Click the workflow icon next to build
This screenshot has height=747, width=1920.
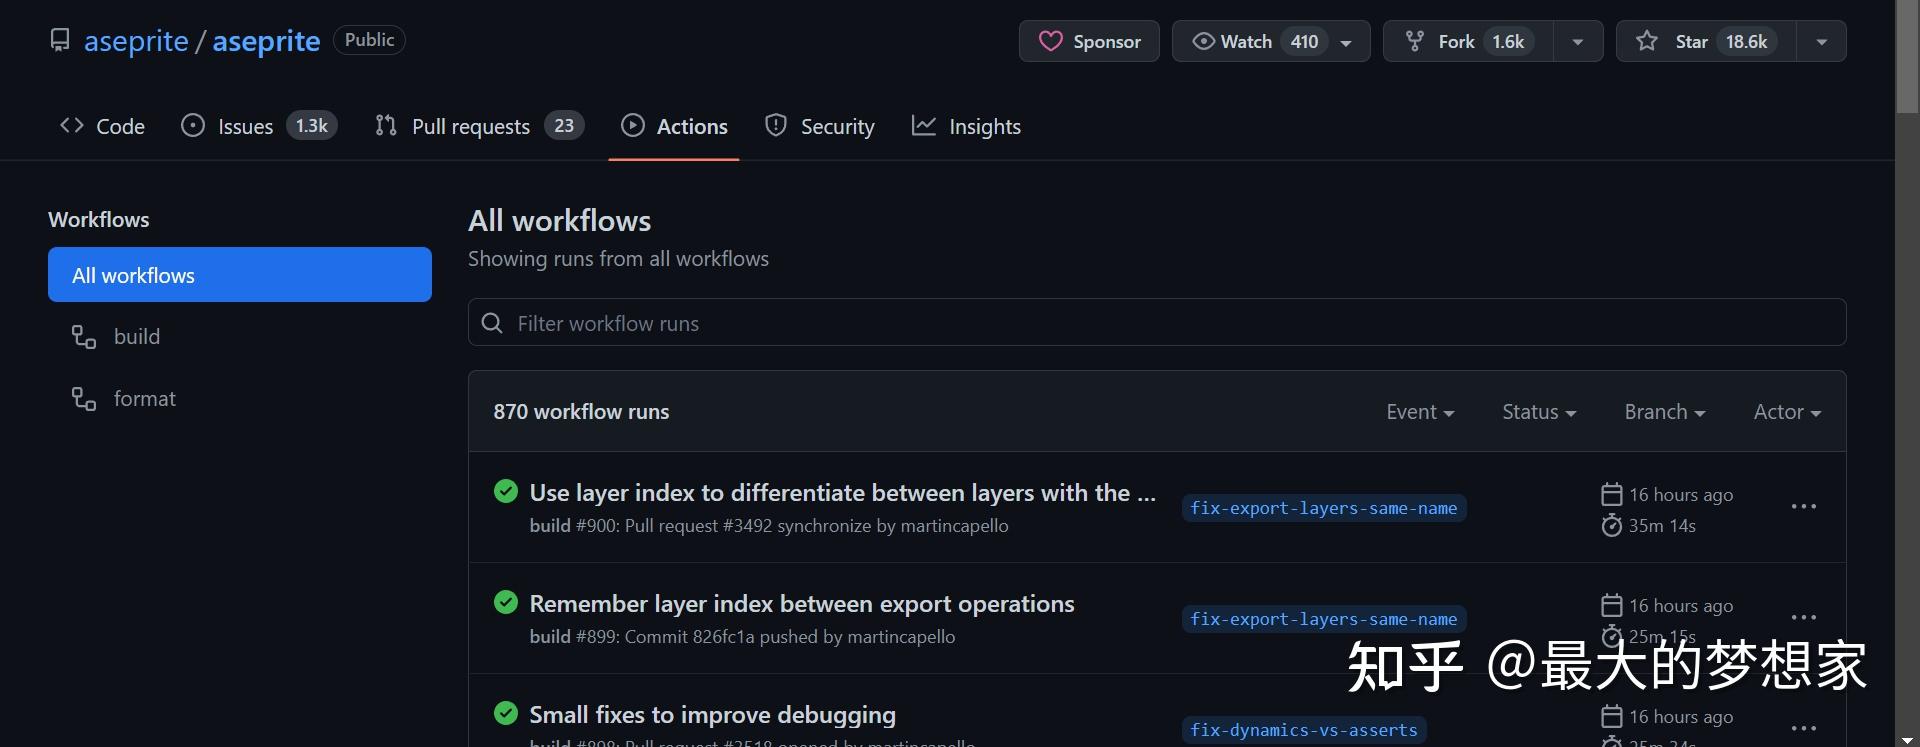click(84, 337)
